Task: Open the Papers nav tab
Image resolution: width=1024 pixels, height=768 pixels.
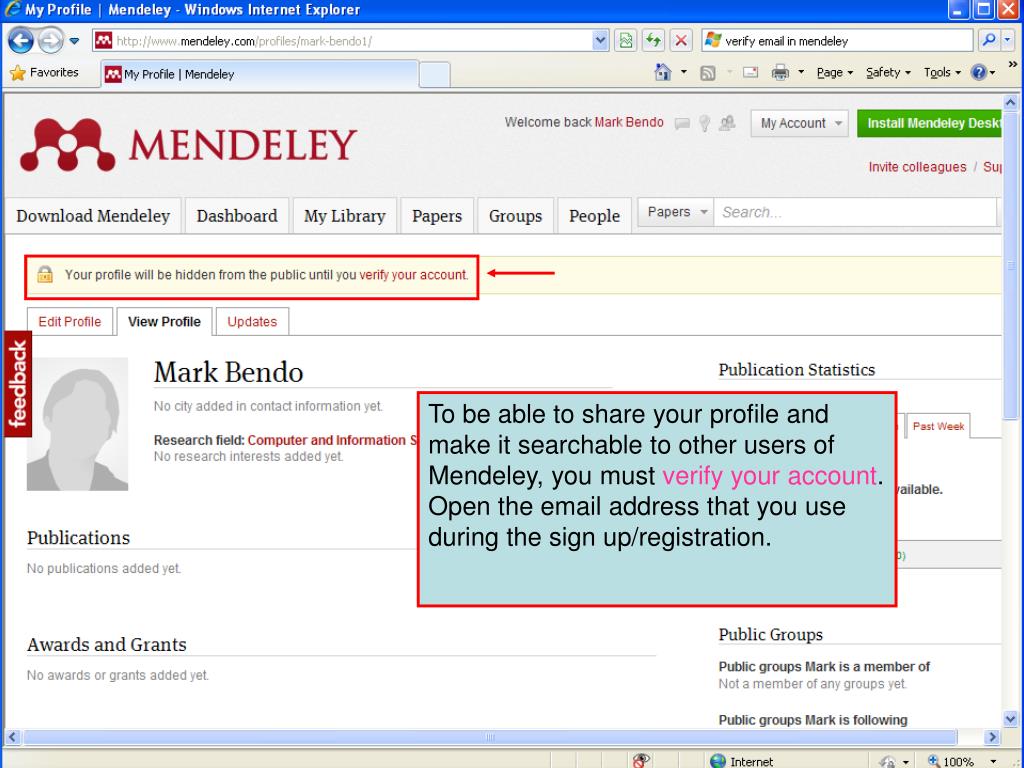Action: (x=437, y=216)
